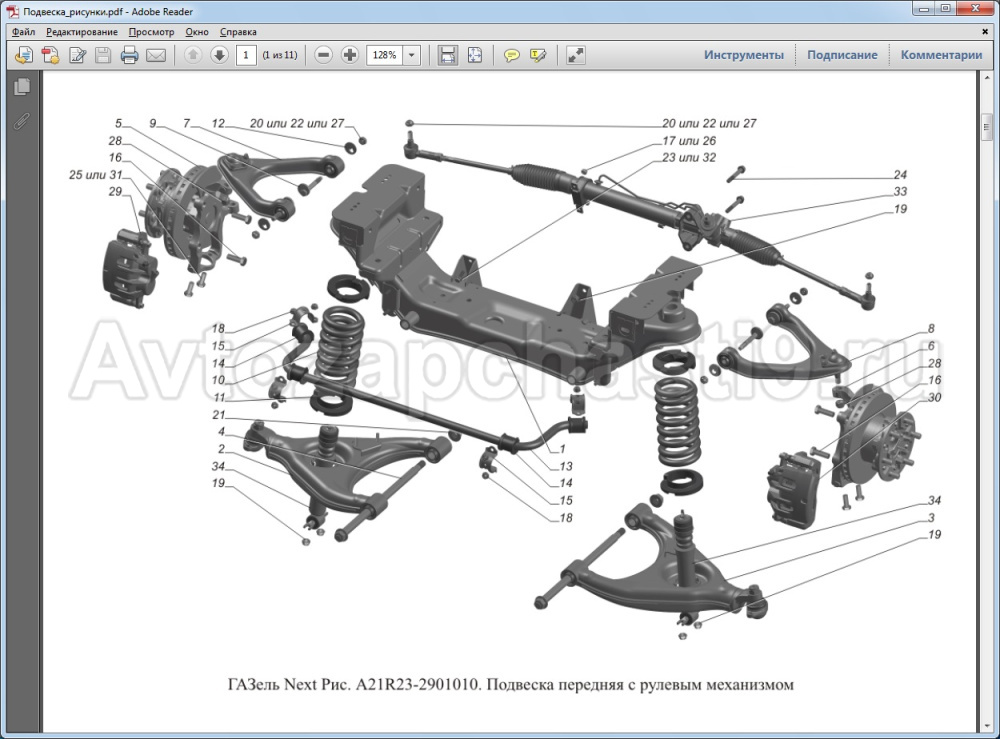This screenshot has height=739, width=1000.
Task: Show the Attachments paperclip panel
Action: pyautogui.click(x=22, y=122)
